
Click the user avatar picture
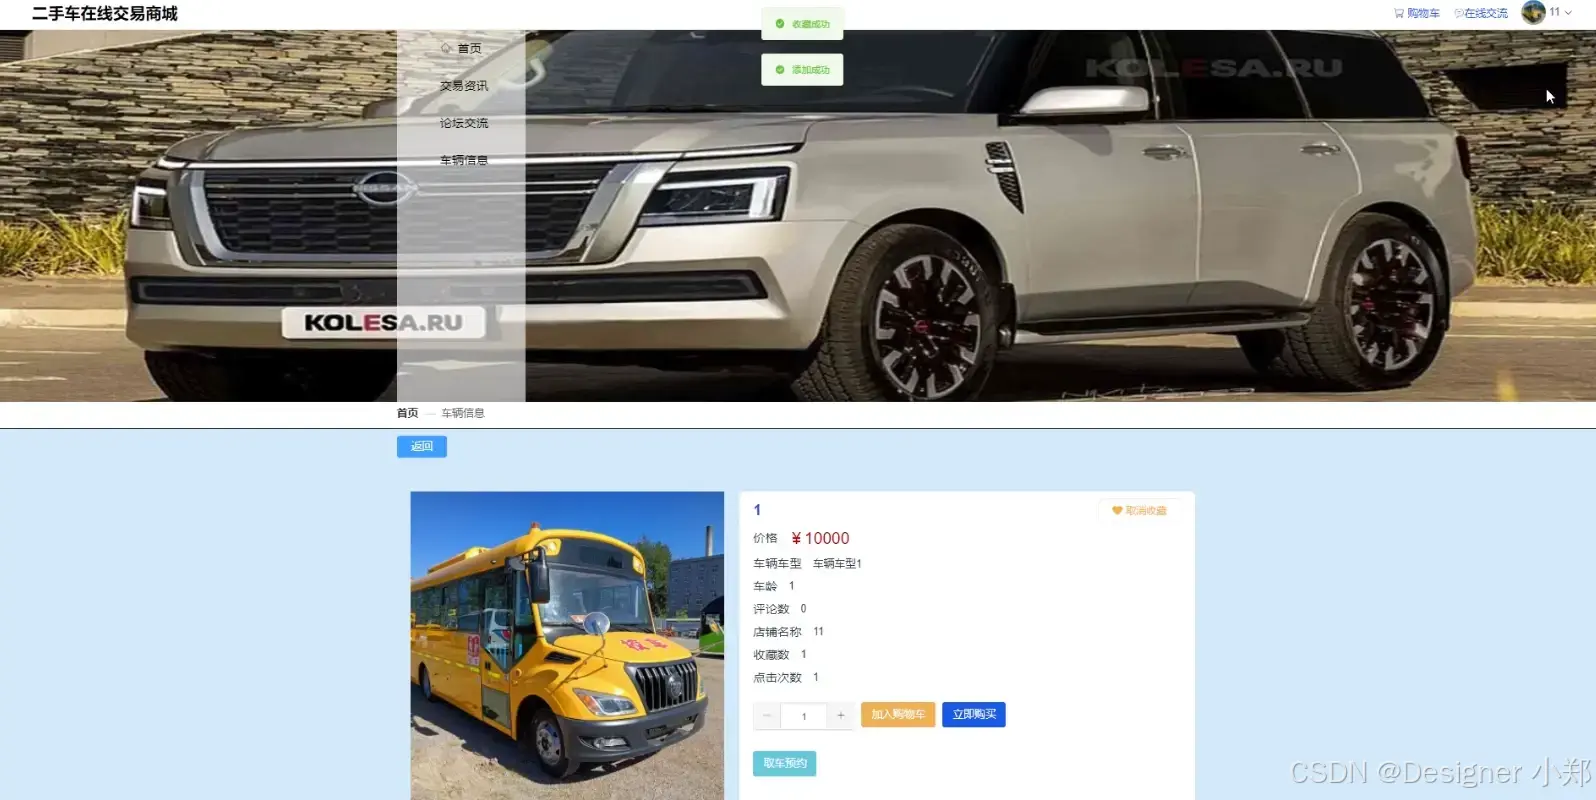click(1533, 12)
